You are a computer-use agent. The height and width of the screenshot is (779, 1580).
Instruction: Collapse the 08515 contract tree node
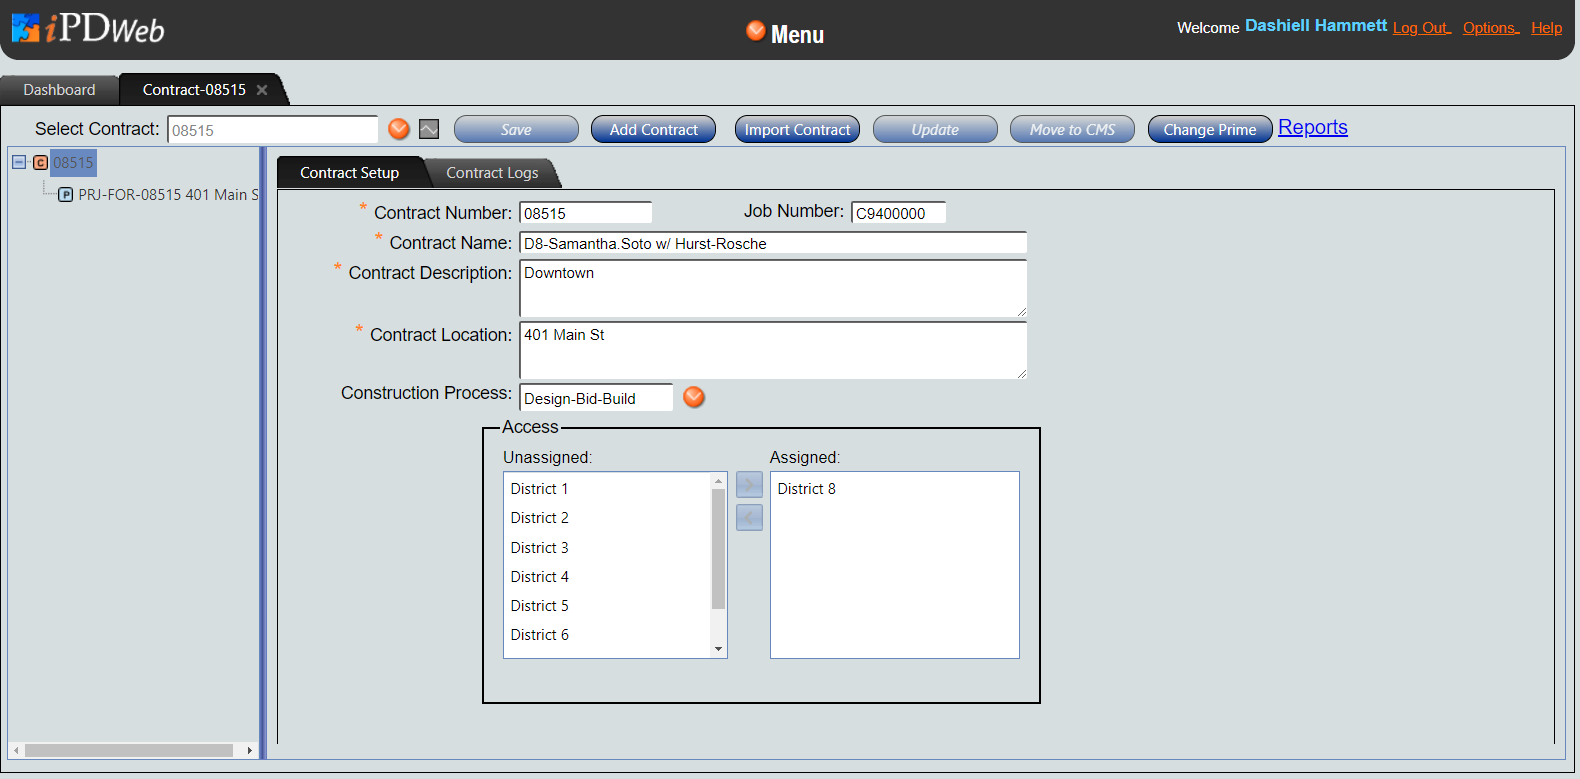[x=19, y=162]
